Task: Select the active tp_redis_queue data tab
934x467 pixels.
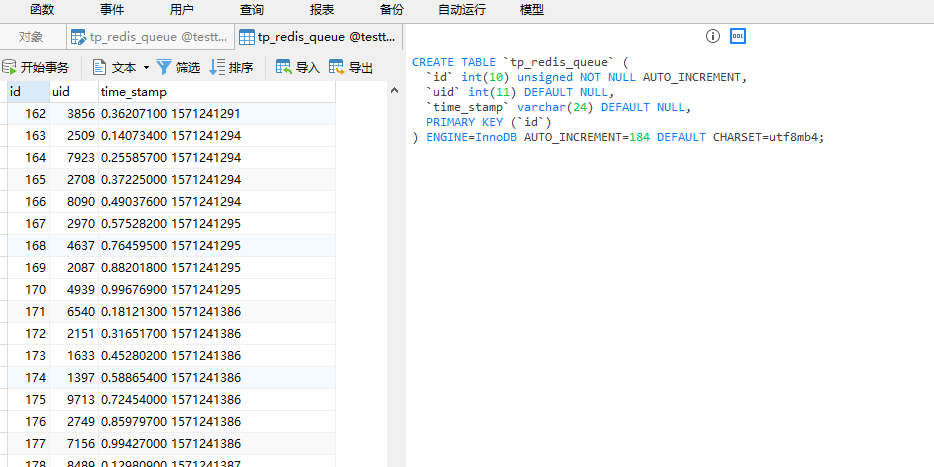Action: pos(318,37)
